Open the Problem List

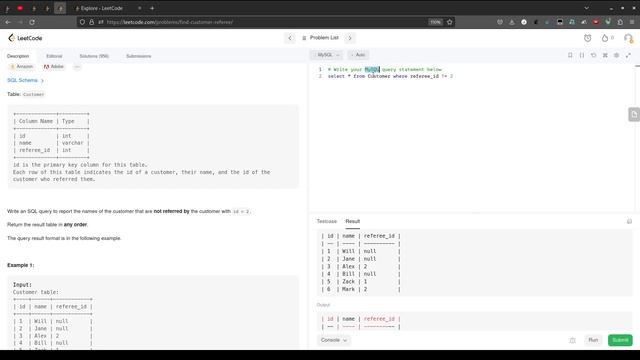[320, 38]
